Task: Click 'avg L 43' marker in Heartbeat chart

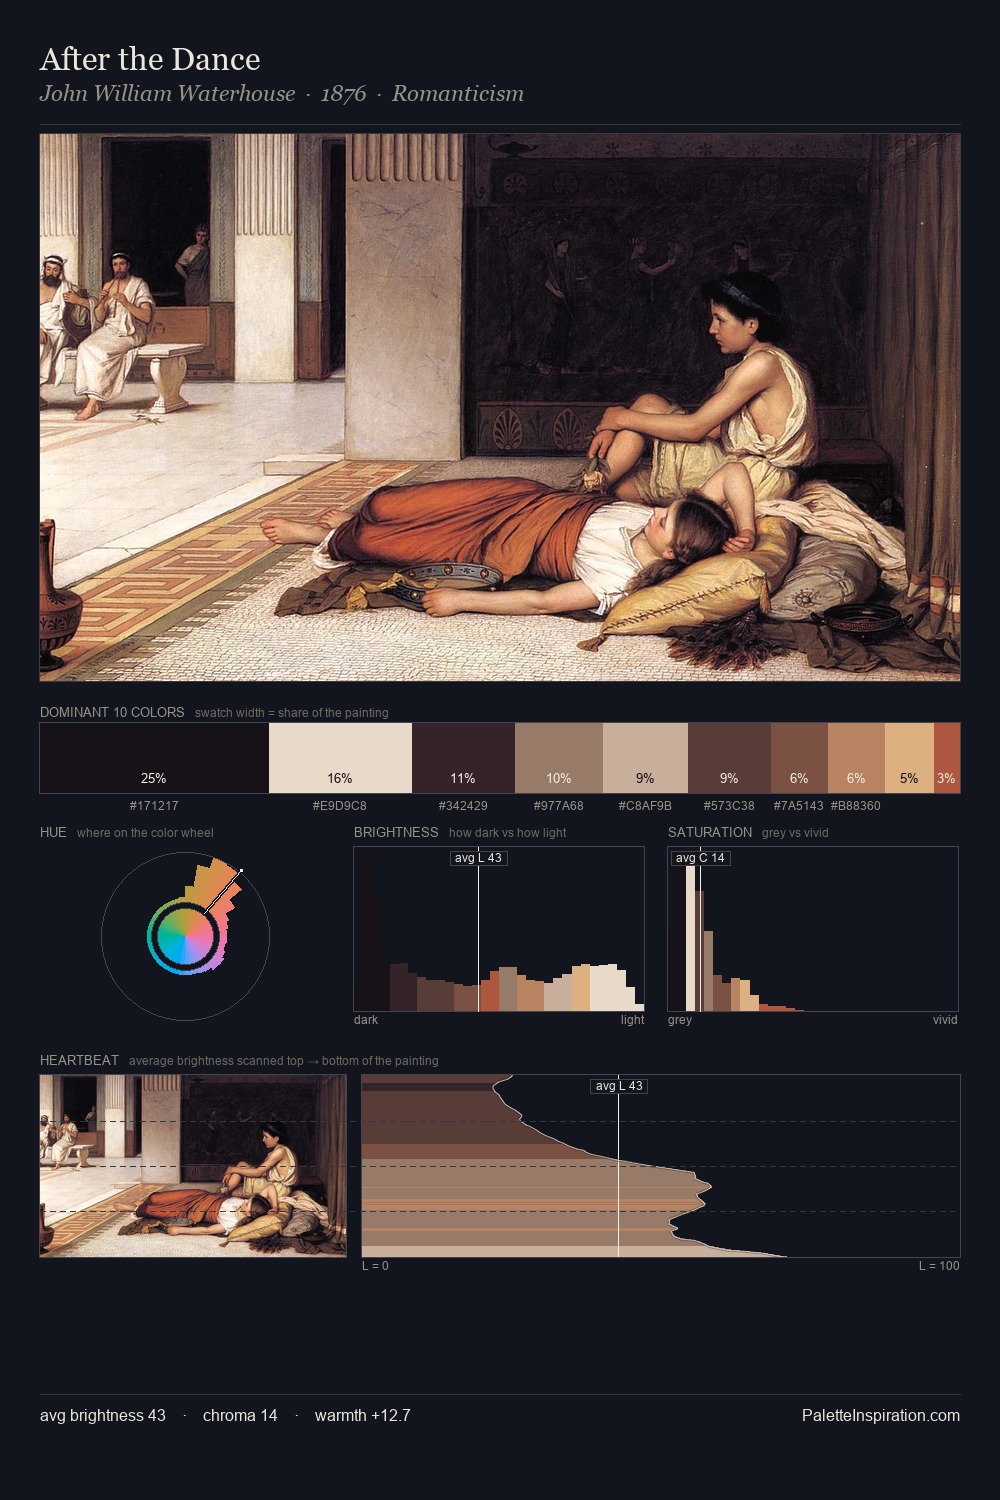Action: click(x=619, y=1086)
